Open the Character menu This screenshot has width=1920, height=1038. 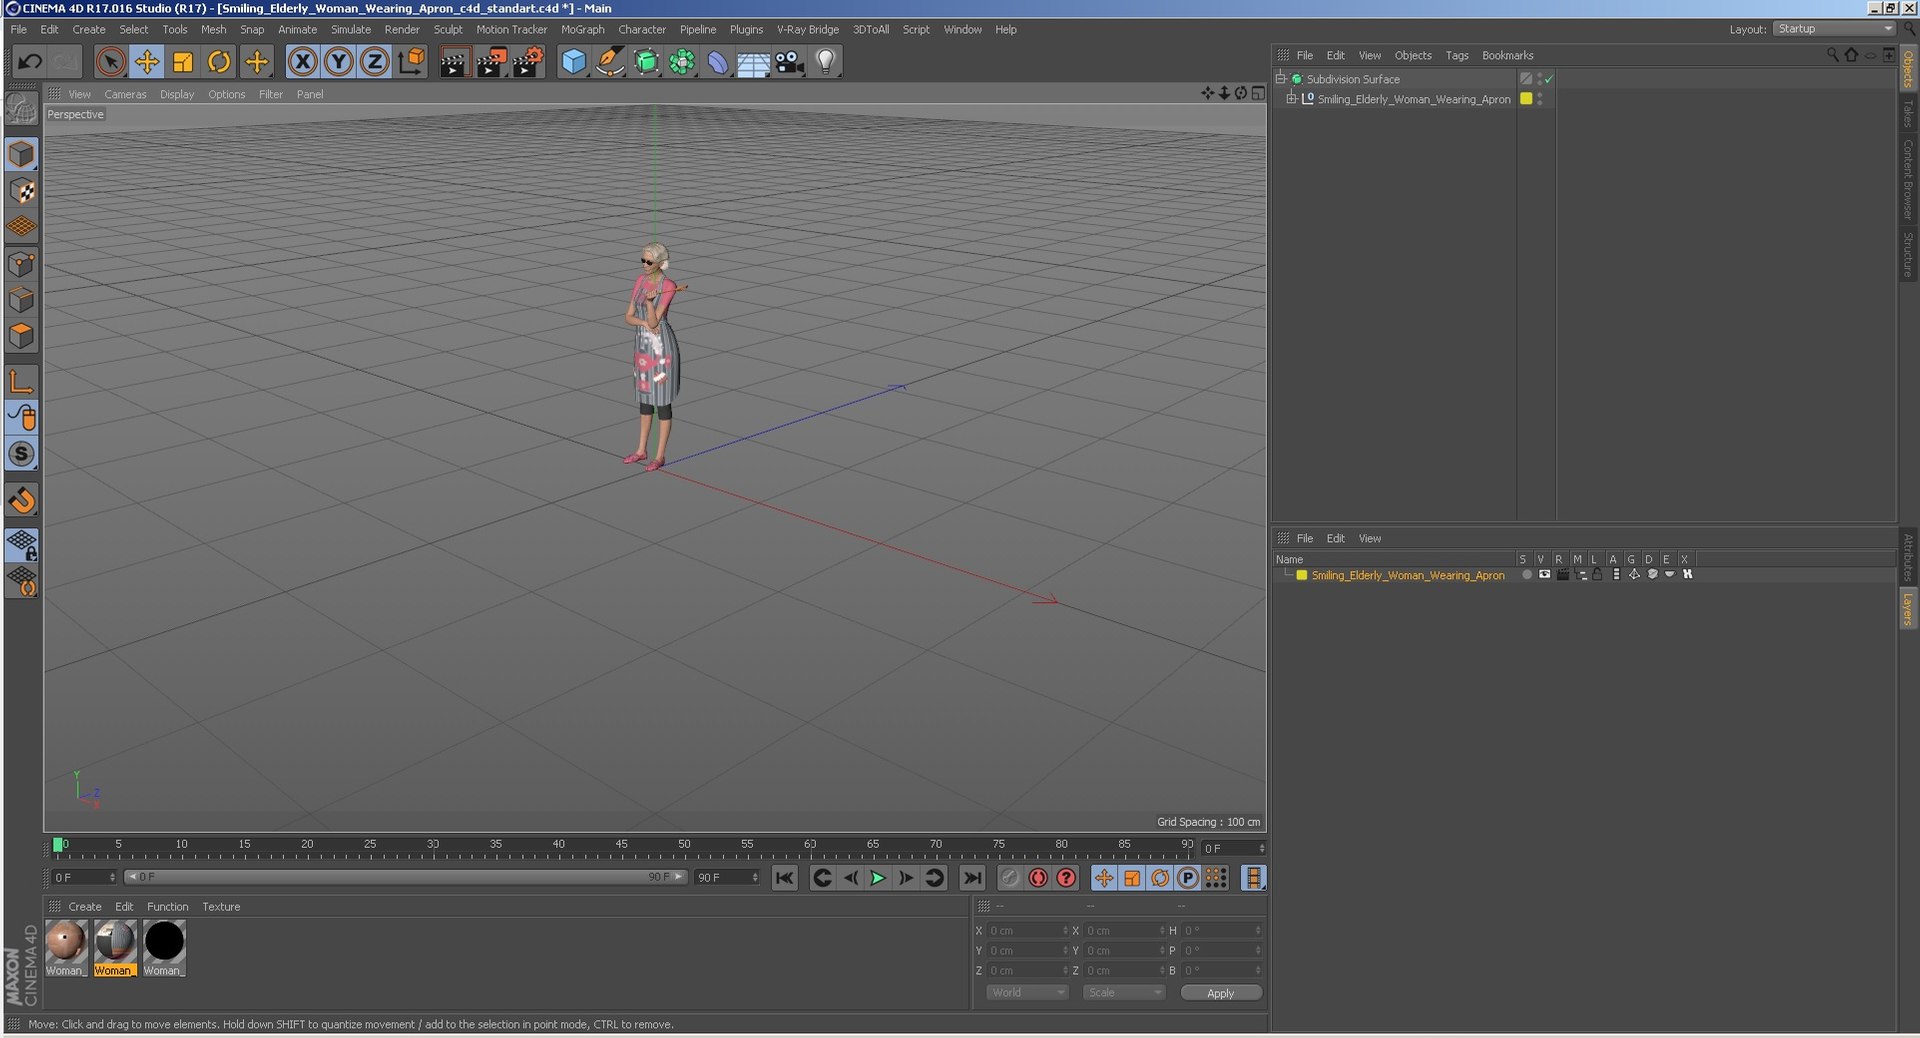[642, 30]
